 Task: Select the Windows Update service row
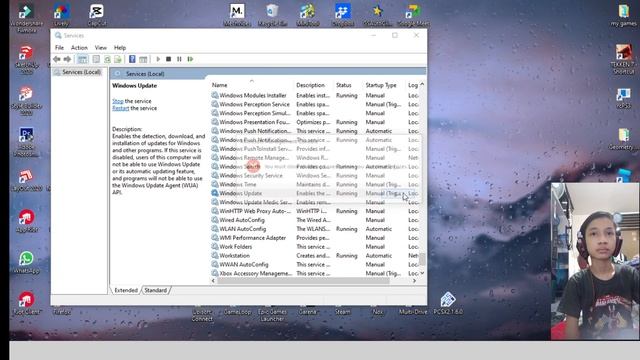315,193
